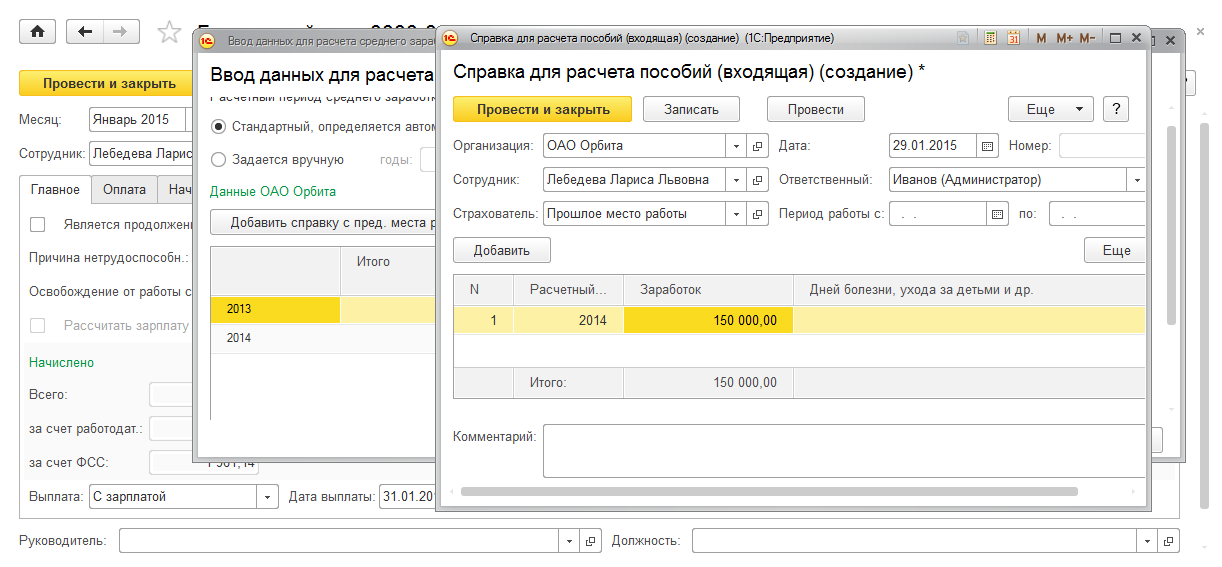The height and width of the screenshot is (567, 1222).
Task: Select 'Стандартный' calculation period radio button
Action: tap(218, 127)
